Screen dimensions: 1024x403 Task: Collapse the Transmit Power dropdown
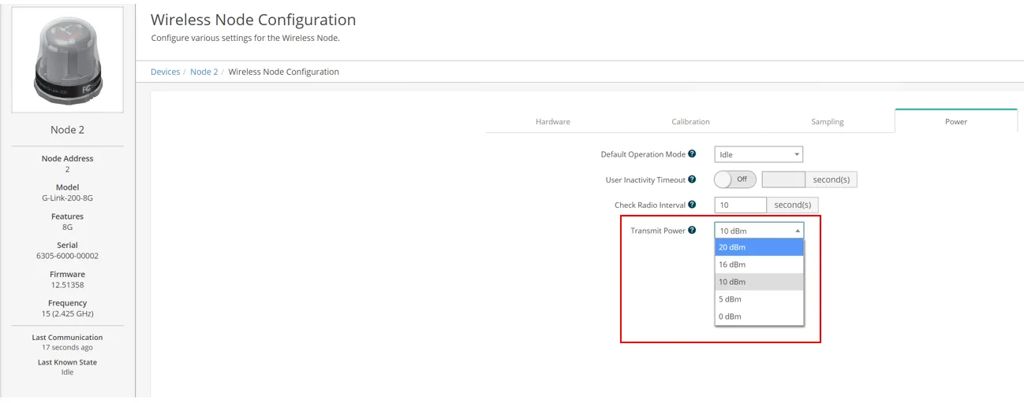click(759, 230)
